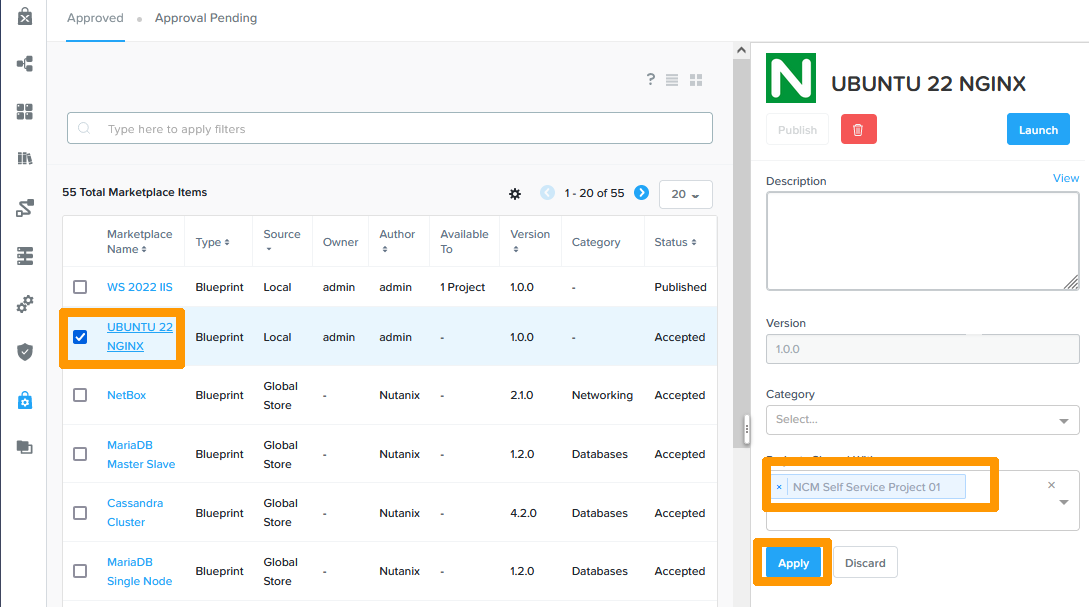Click the Apply button
Screen dimensions: 1089x607
[x=793, y=563]
